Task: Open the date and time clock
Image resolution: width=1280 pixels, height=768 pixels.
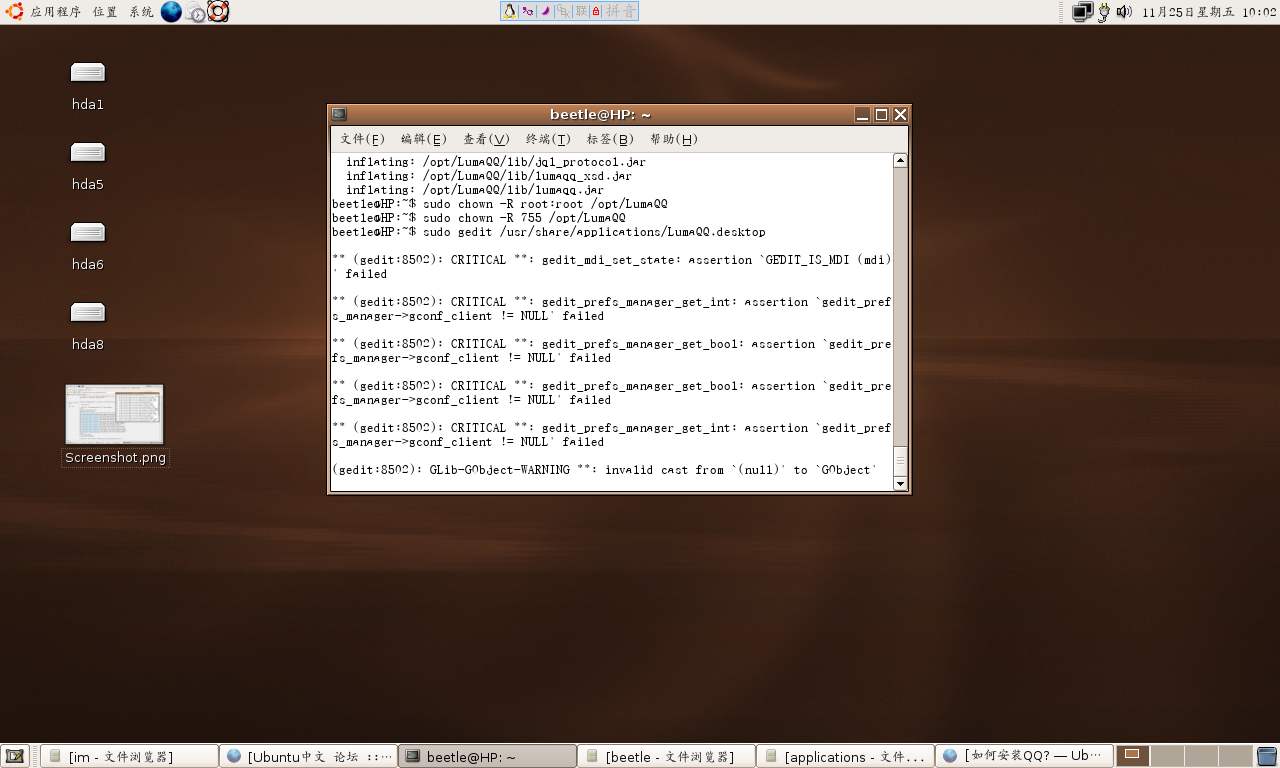Action: pos(1209,12)
